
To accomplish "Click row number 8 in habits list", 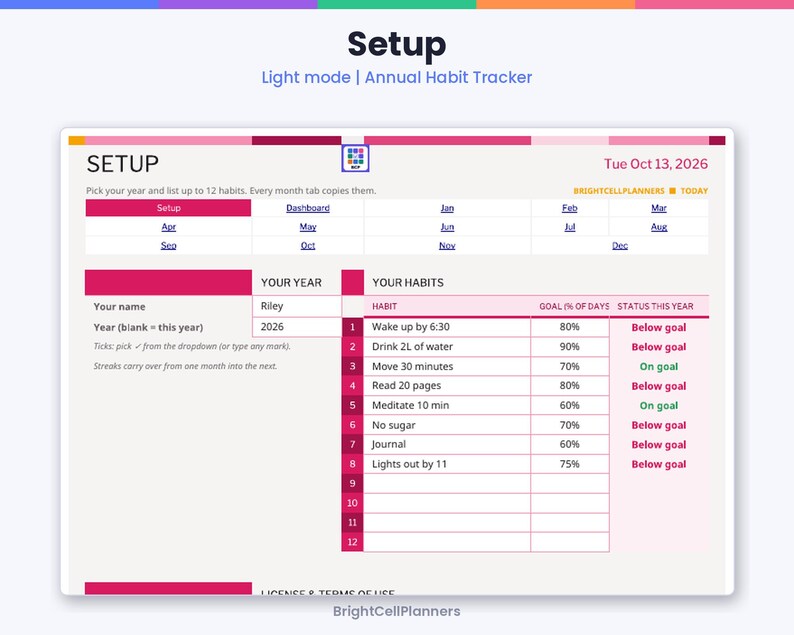I will pos(352,464).
